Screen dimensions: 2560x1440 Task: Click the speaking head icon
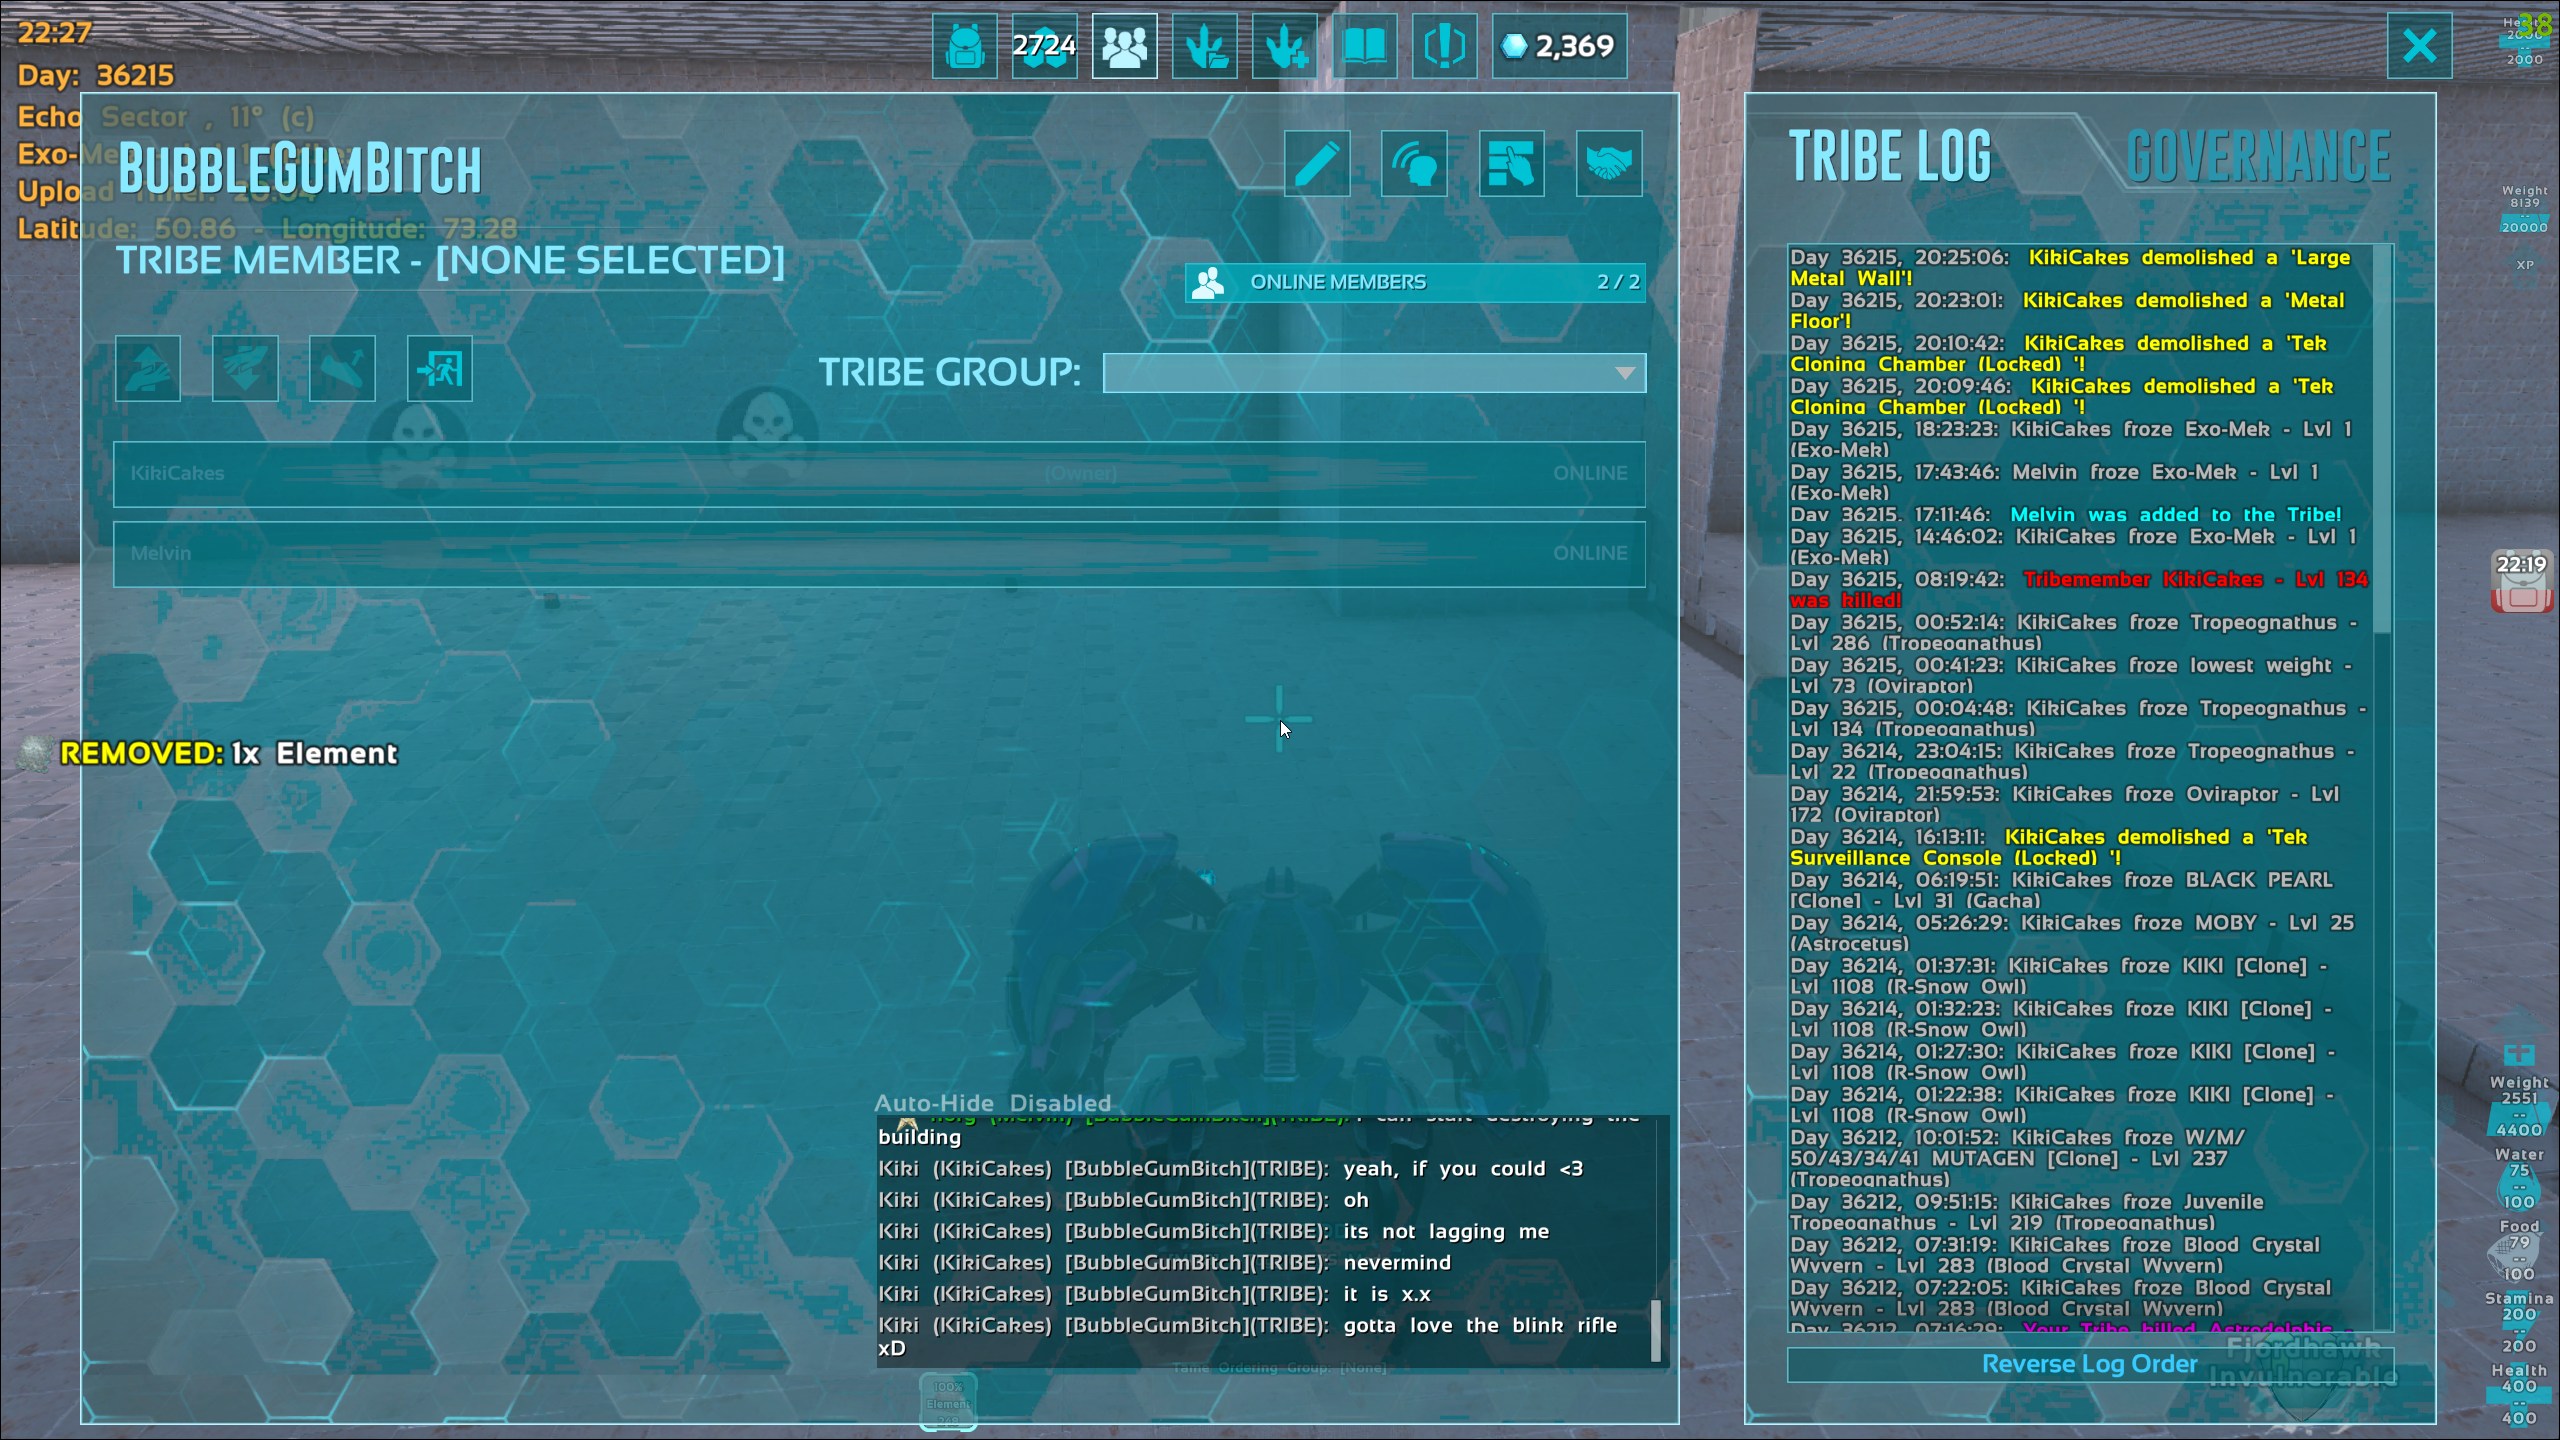(1414, 163)
